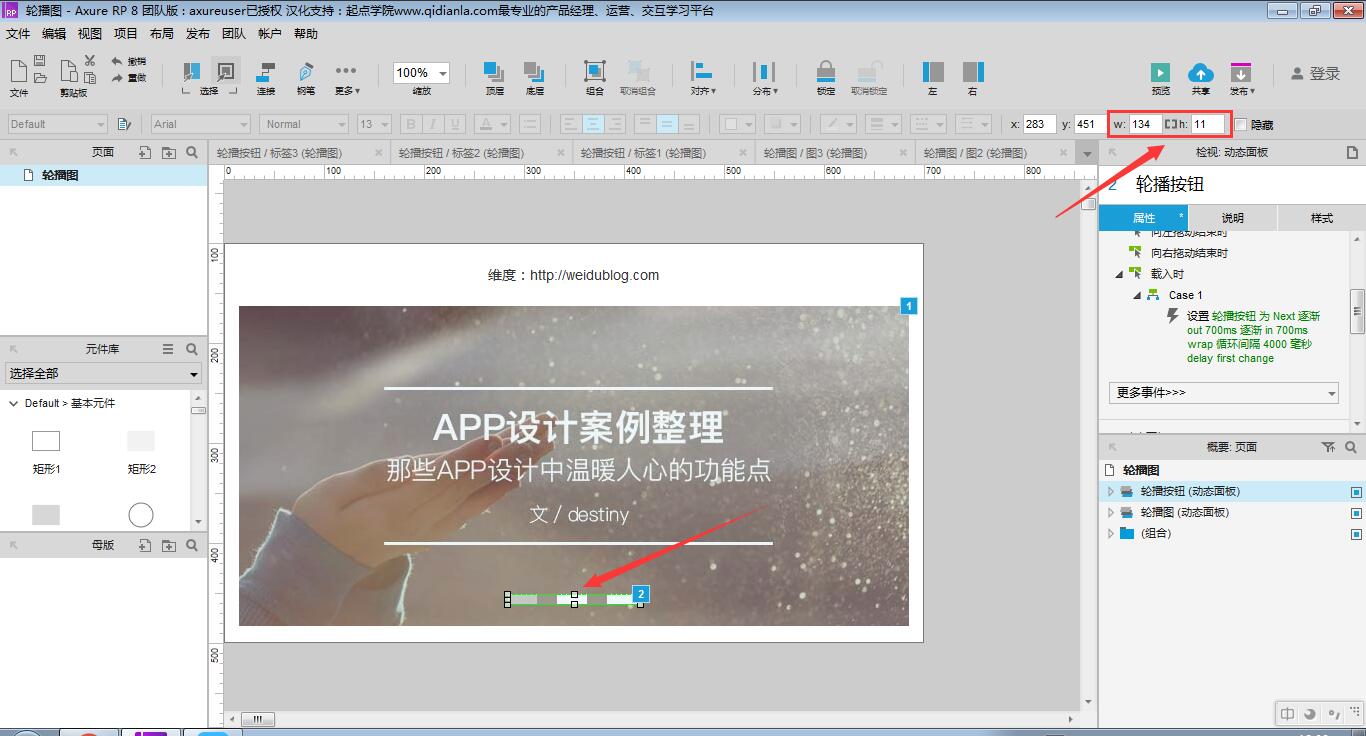The width and height of the screenshot is (1366, 736).
Task: Click the horizontal scrollbar thumb below canvas
Action: click(257, 719)
